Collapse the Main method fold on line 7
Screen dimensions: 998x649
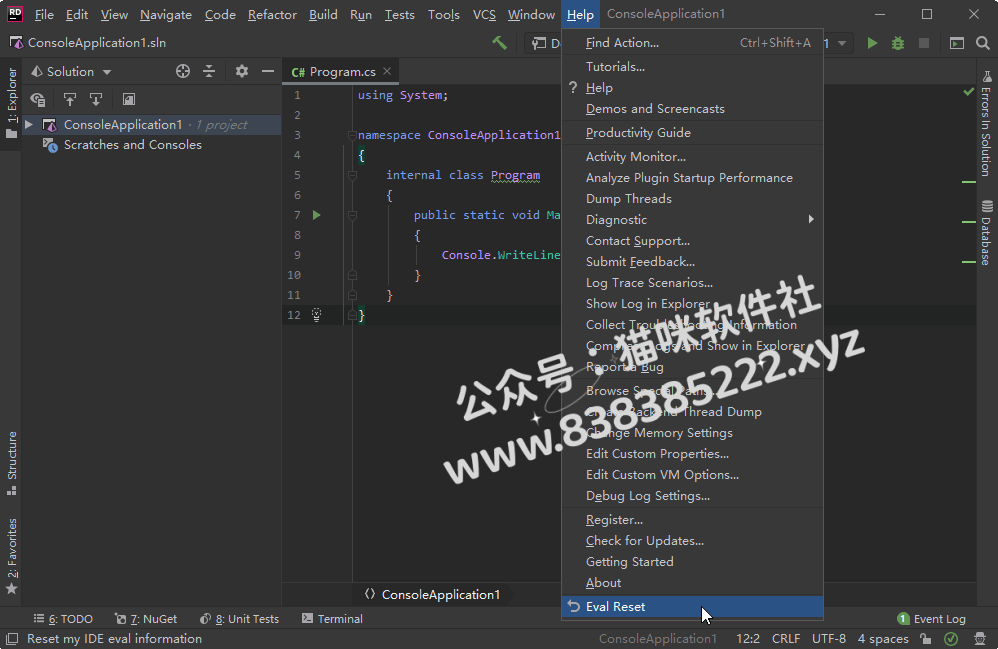(352, 215)
